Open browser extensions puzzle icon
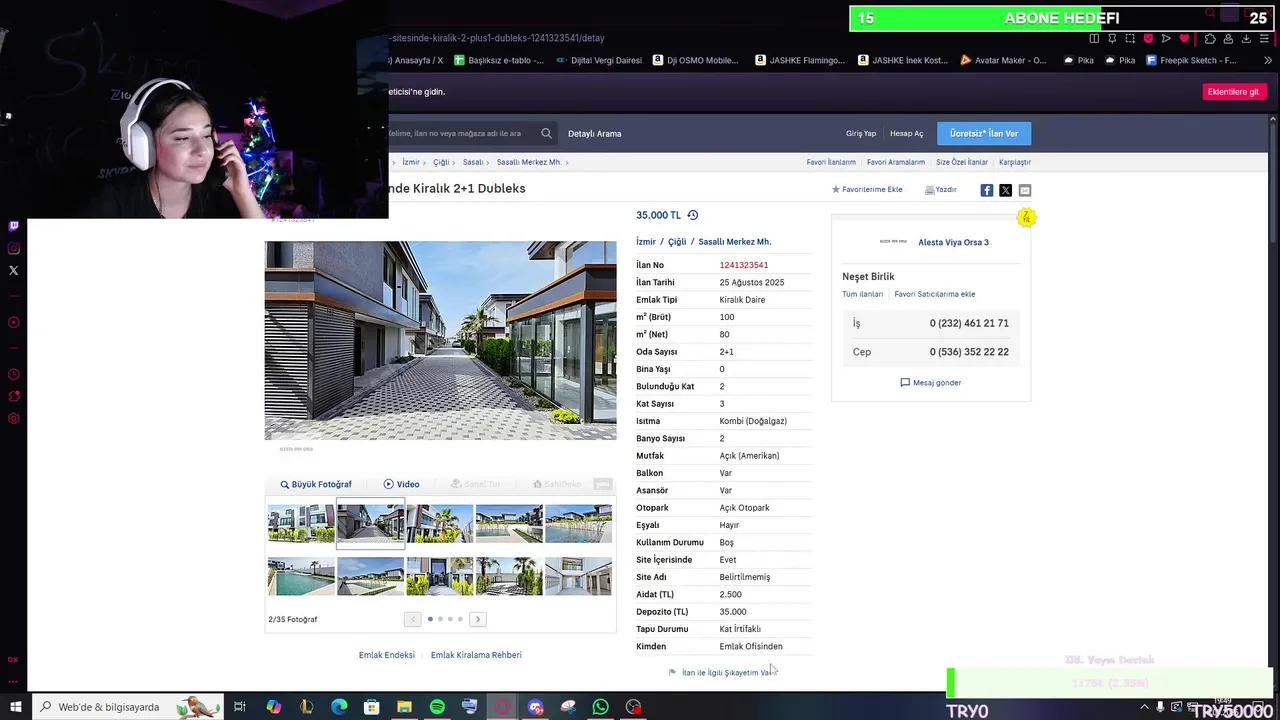 click(x=1210, y=38)
